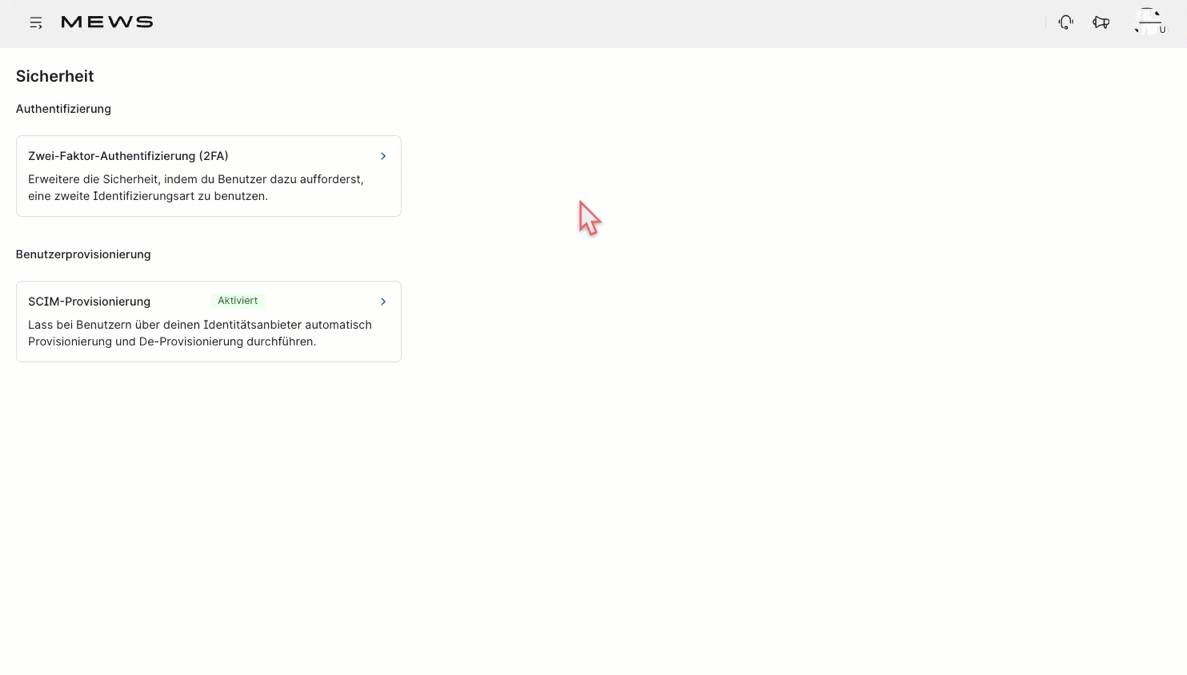The height and width of the screenshot is (675, 1187).
Task: Select the Benutzerprovisionierung section heading
Action: pos(83,254)
